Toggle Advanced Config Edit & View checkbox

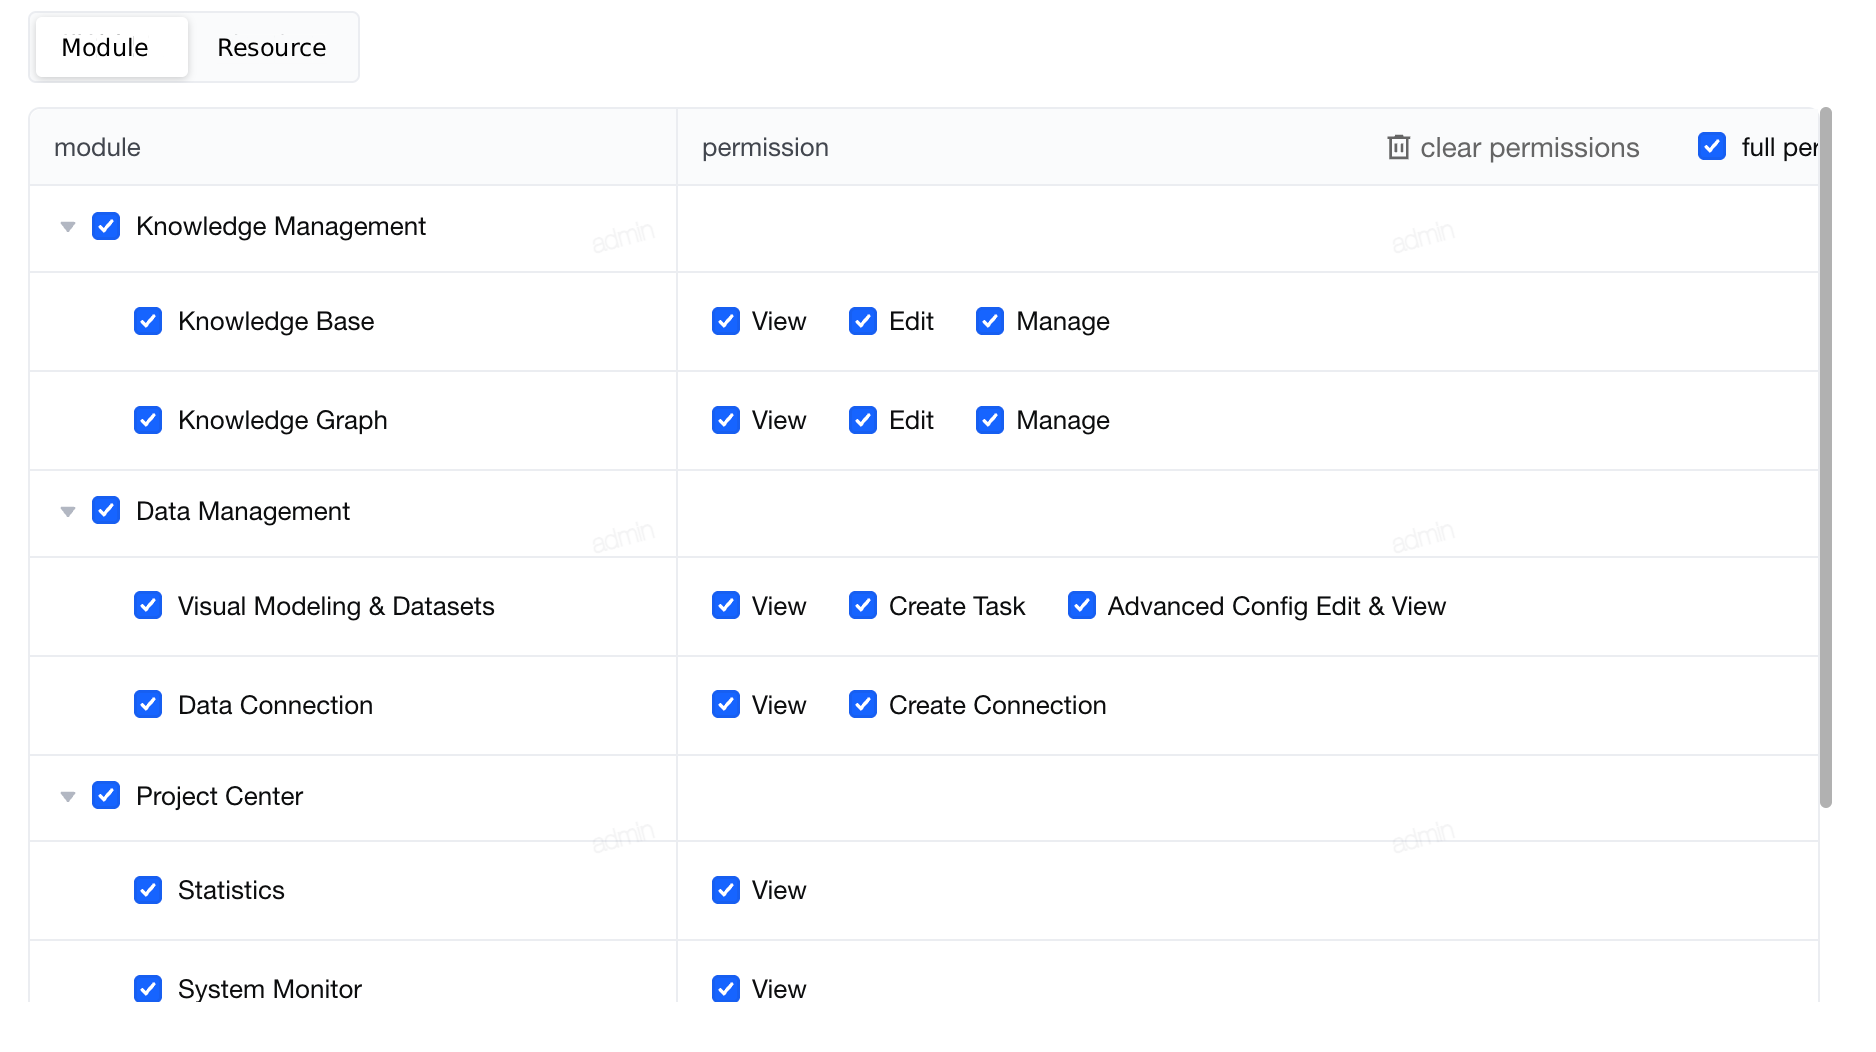point(1082,605)
